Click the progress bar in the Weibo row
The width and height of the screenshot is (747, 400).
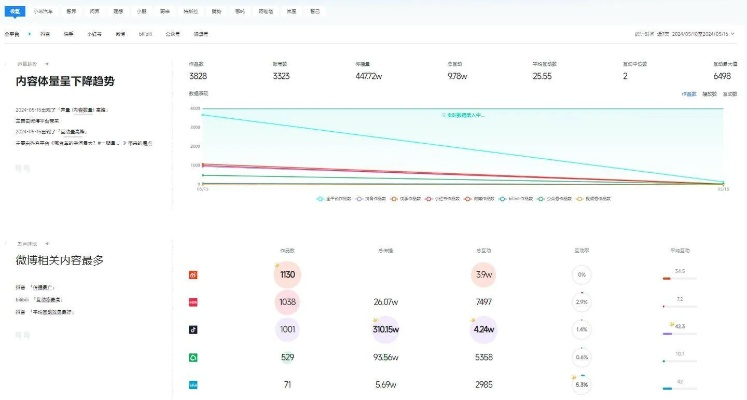[x=678, y=279]
